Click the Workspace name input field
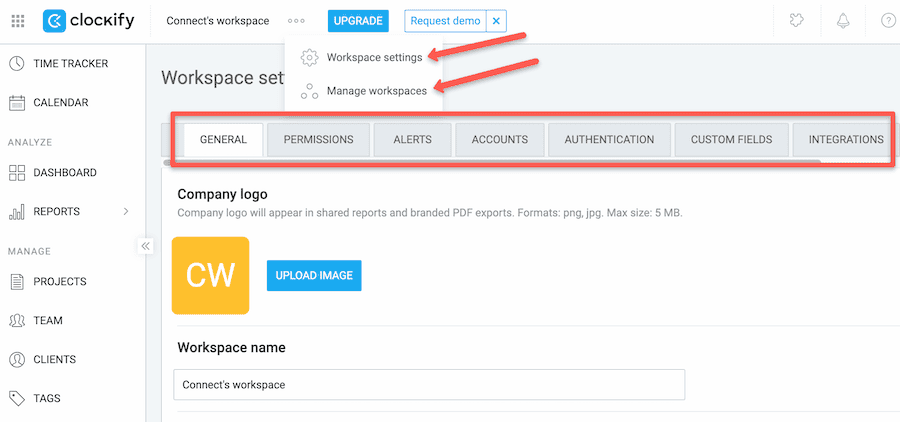 [429, 385]
